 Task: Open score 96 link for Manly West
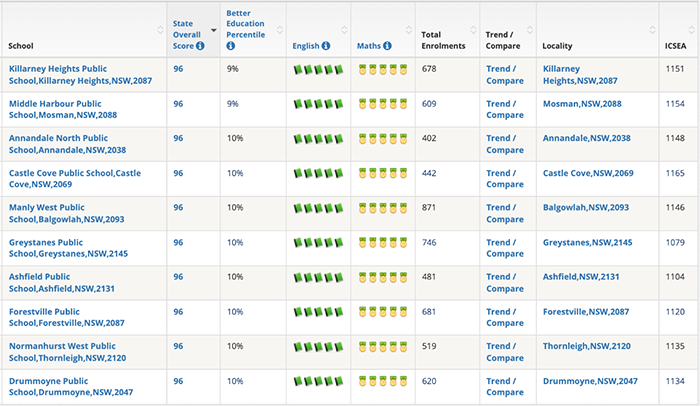[178, 208]
